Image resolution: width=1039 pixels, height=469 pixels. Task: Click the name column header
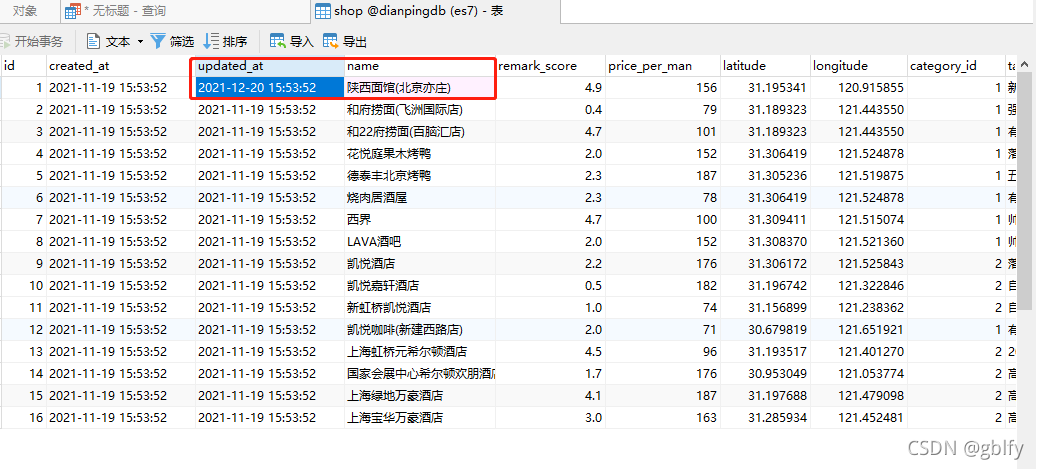pyautogui.click(x=419, y=66)
